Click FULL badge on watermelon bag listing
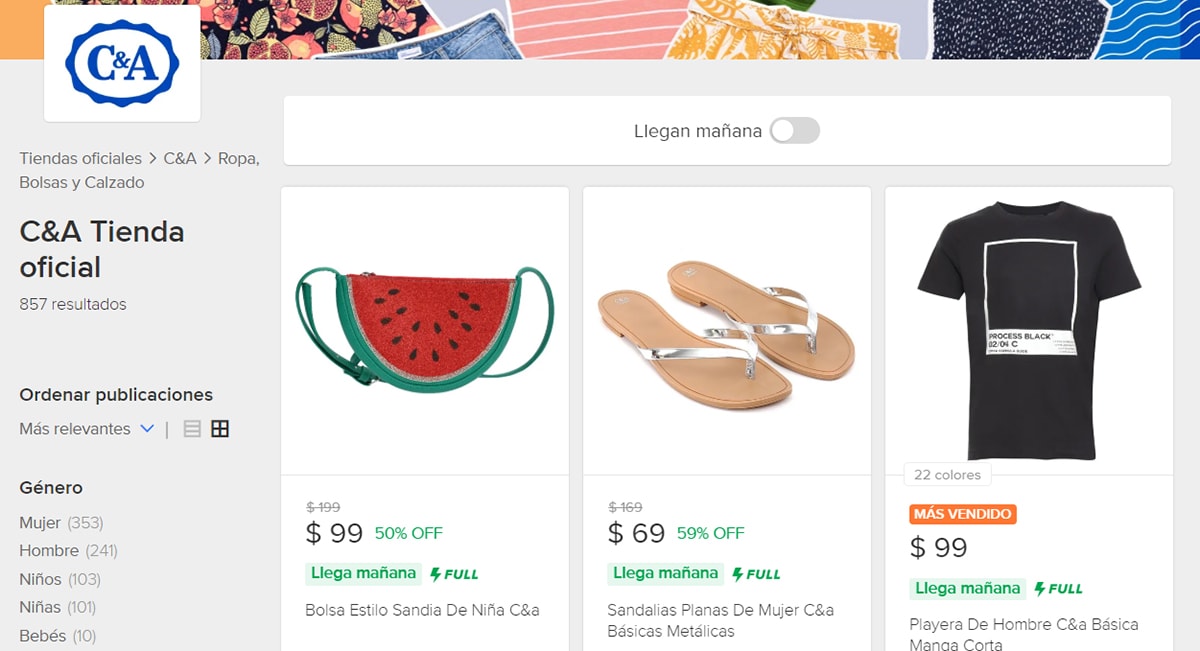The width and height of the screenshot is (1200, 651). click(454, 574)
